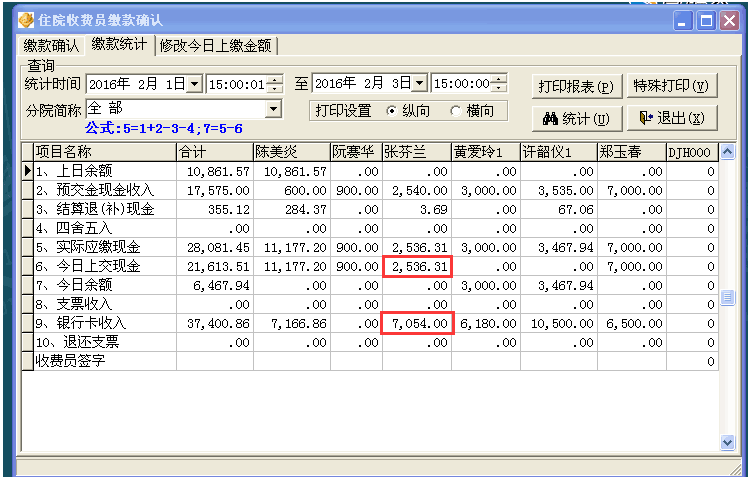Click the window title bar app icon
This screenshot has height=477, width=748.
coord(26,20)
